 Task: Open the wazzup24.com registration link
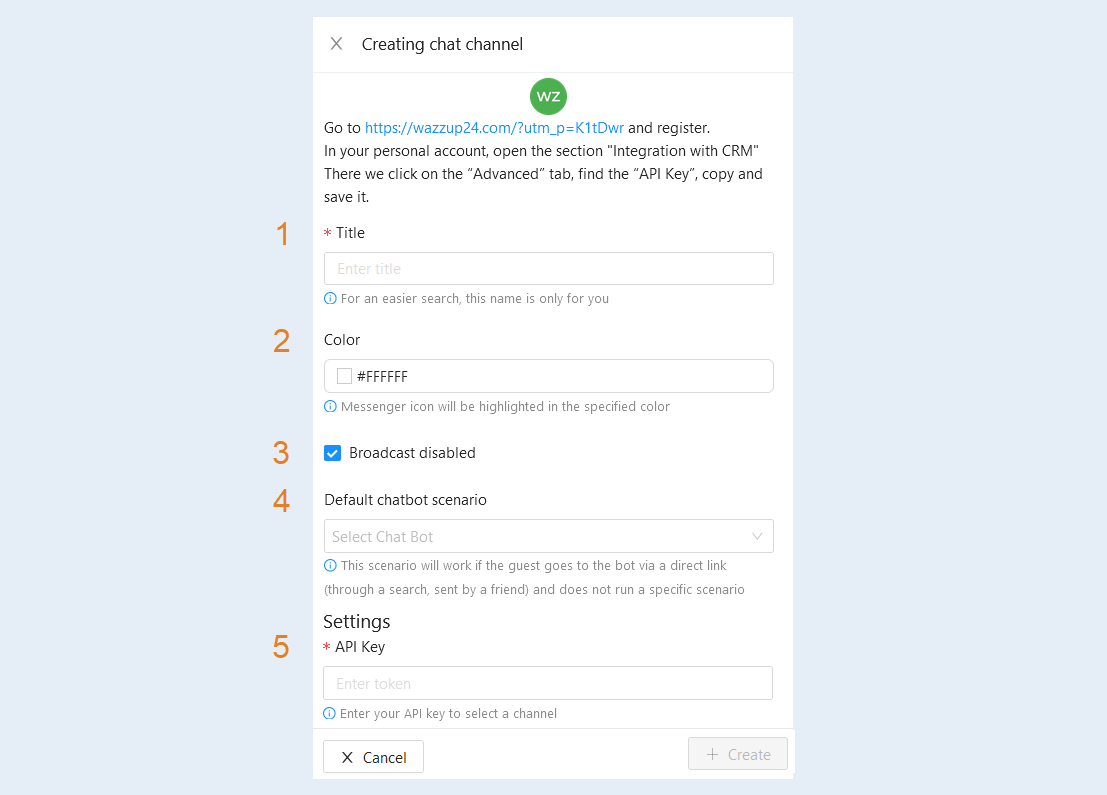click(494, 128)
